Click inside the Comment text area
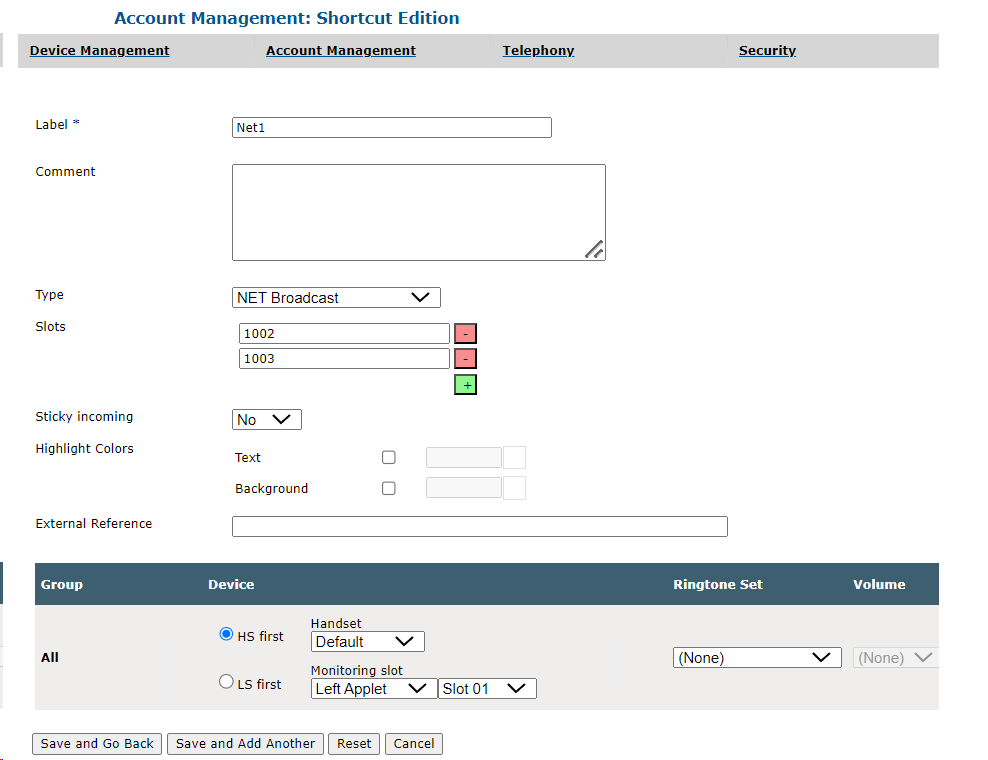The width and height of the screenshot is (988, 760). click(419, 212)
